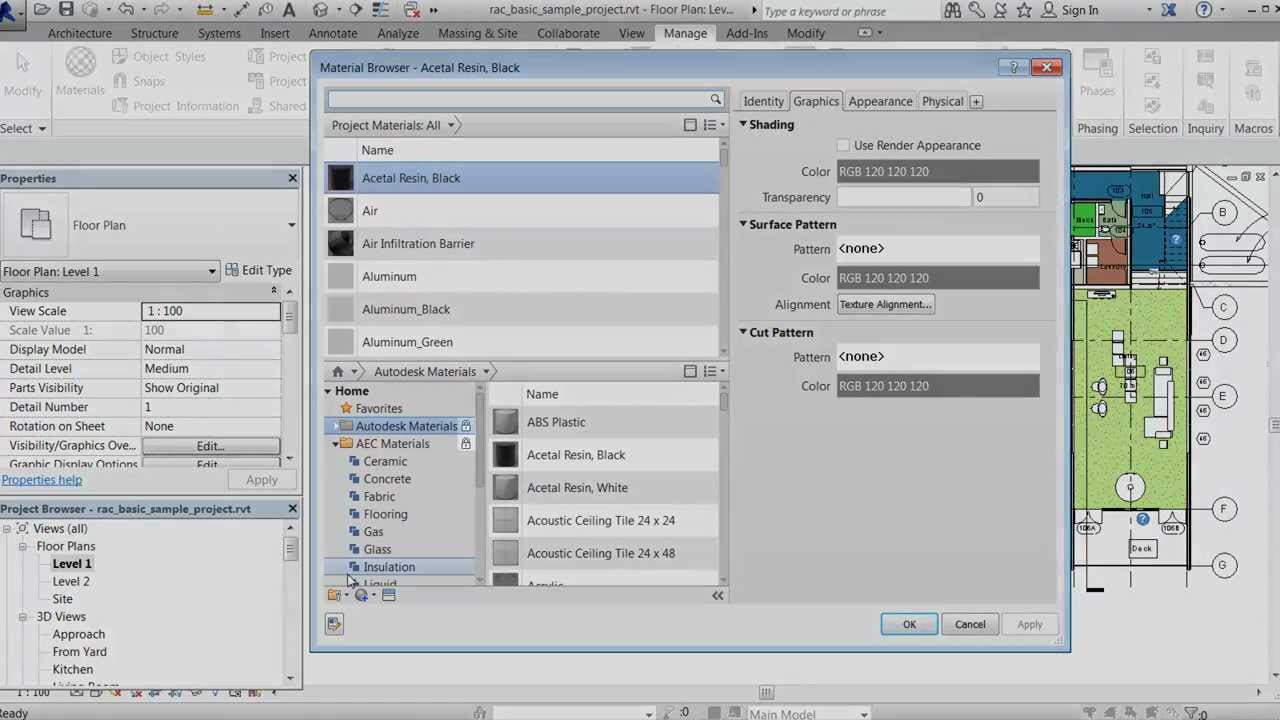Click the Open file icon in quick access toolbar

coord(41,9)
